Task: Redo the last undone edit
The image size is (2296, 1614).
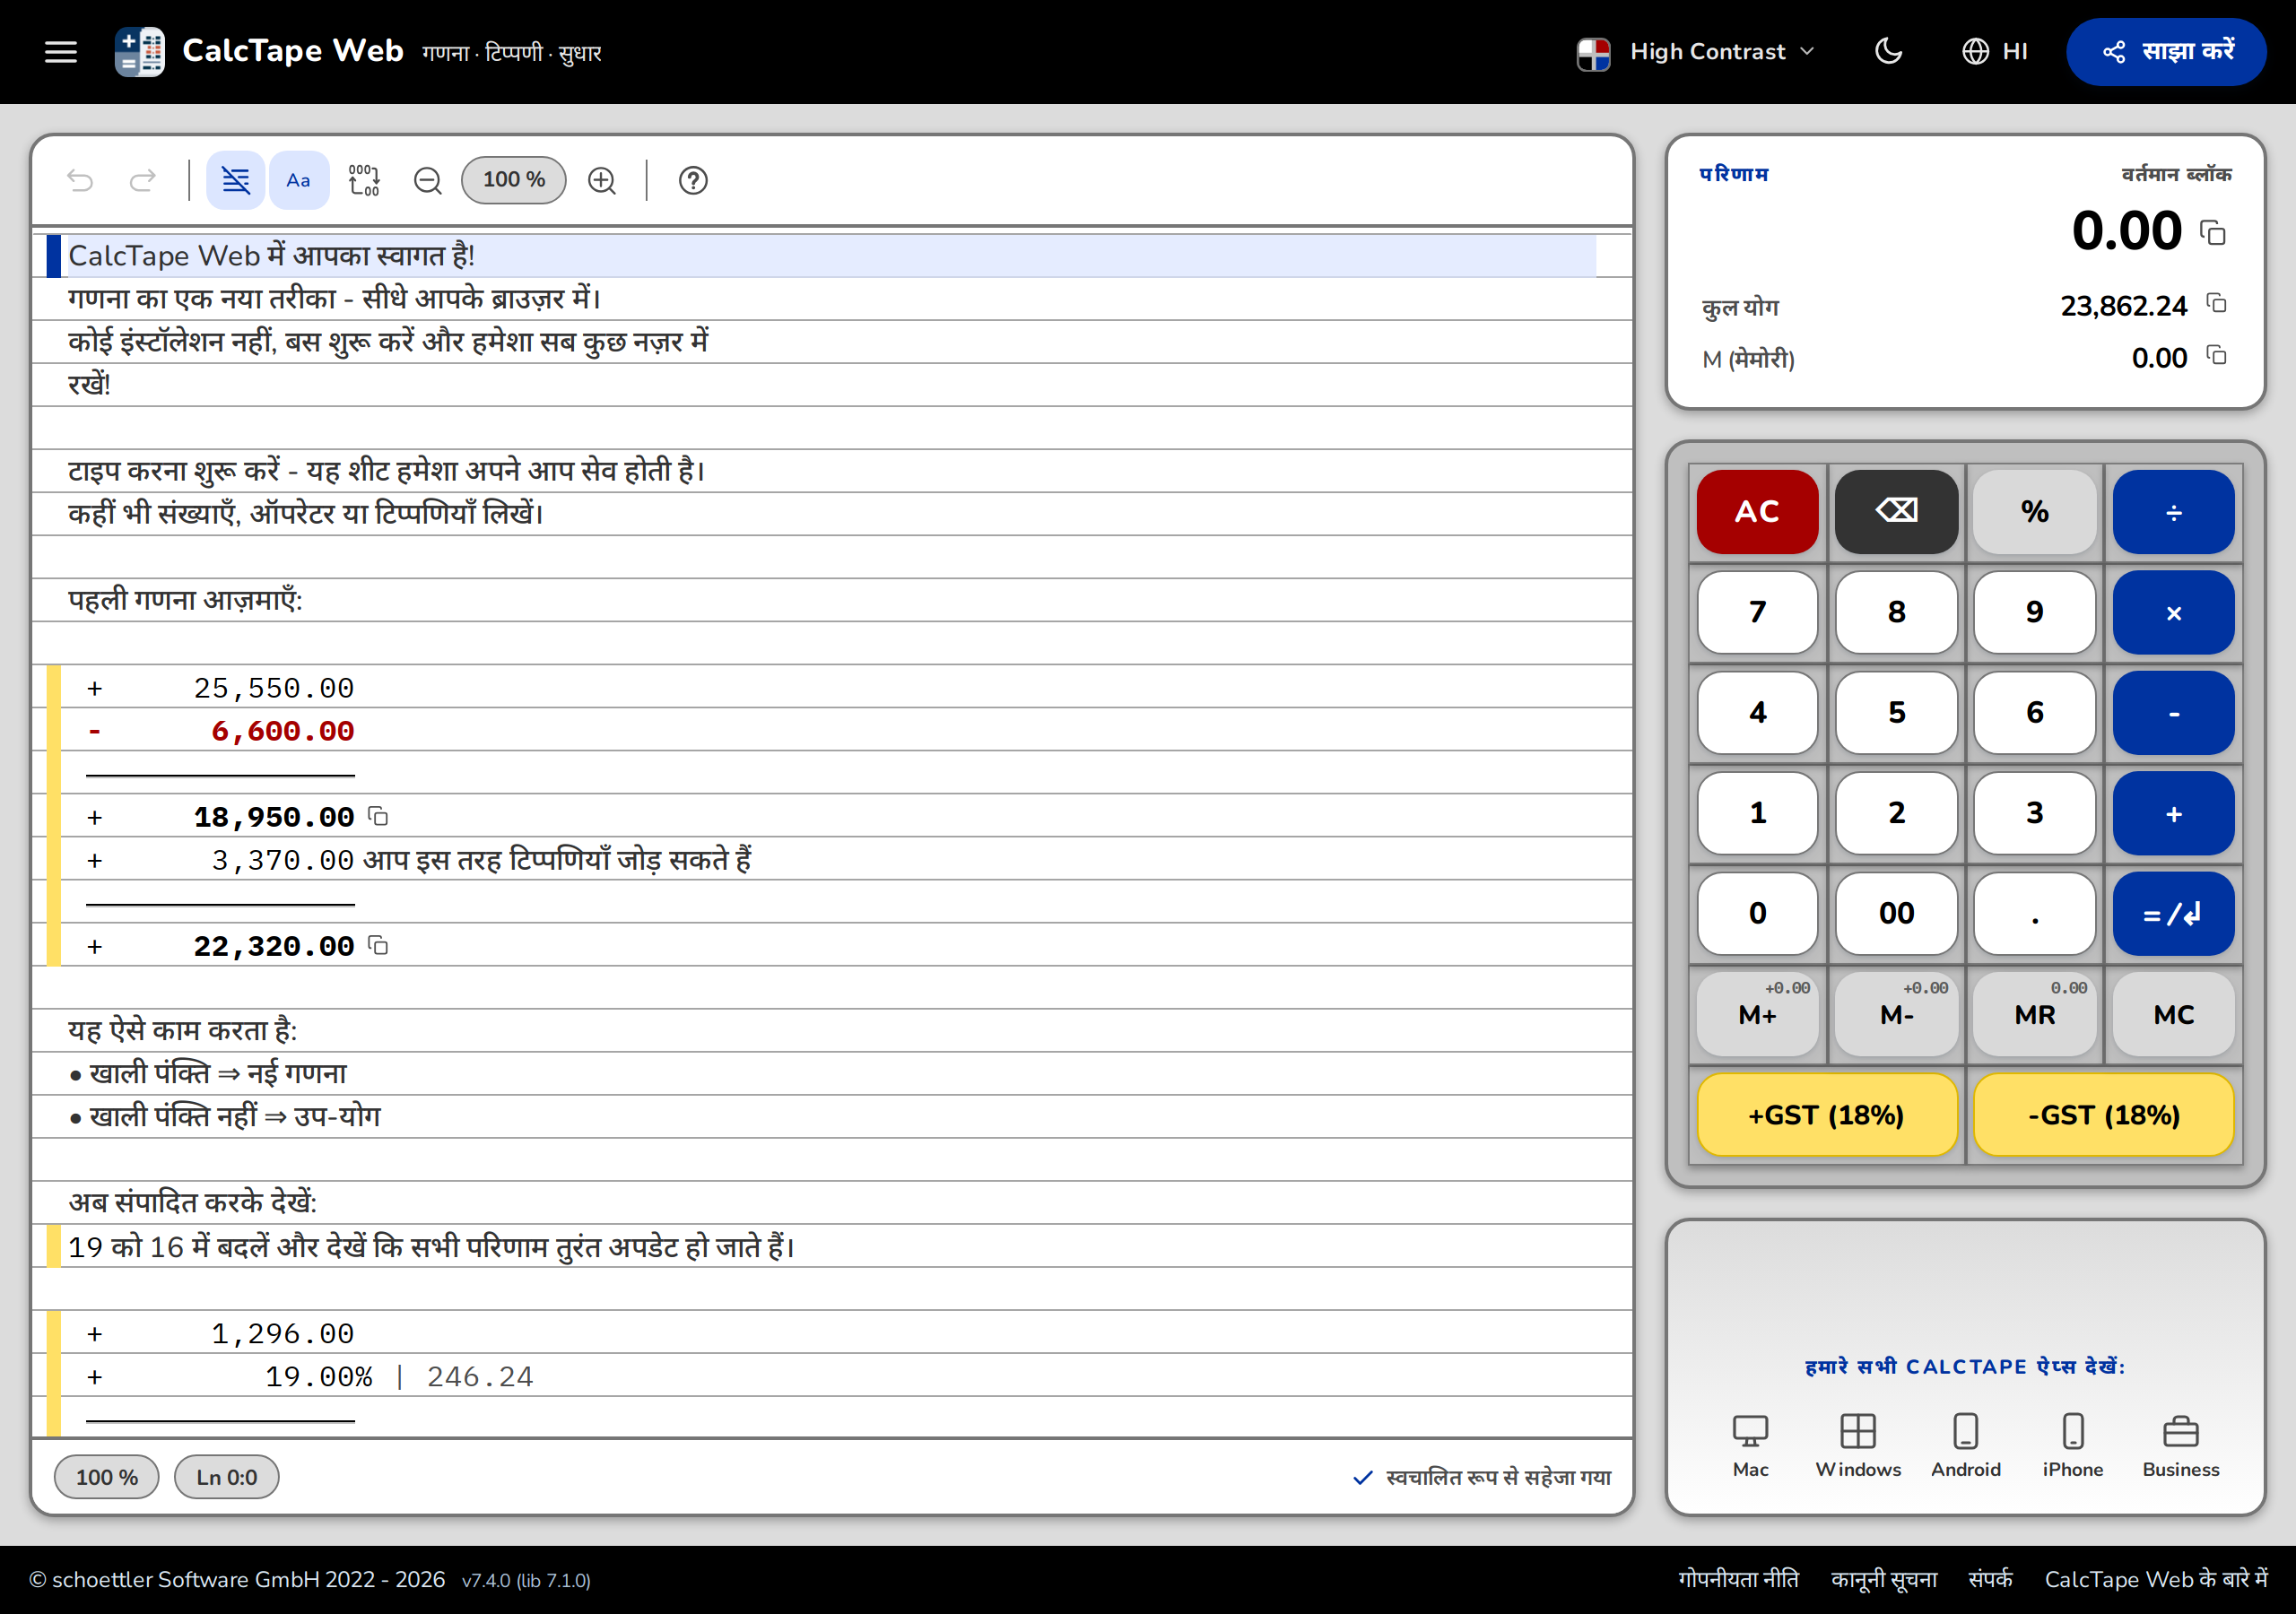Action: 143,180
